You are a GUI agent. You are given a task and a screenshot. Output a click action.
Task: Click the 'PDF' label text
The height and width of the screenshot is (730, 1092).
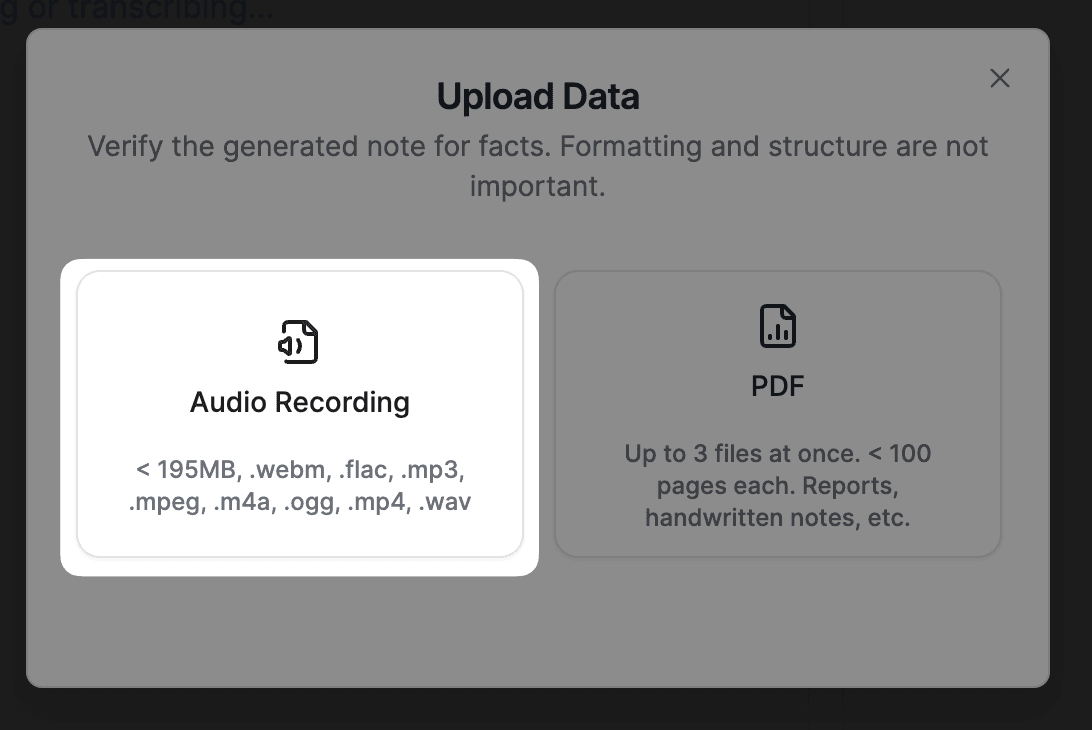(x=777, y=385)
